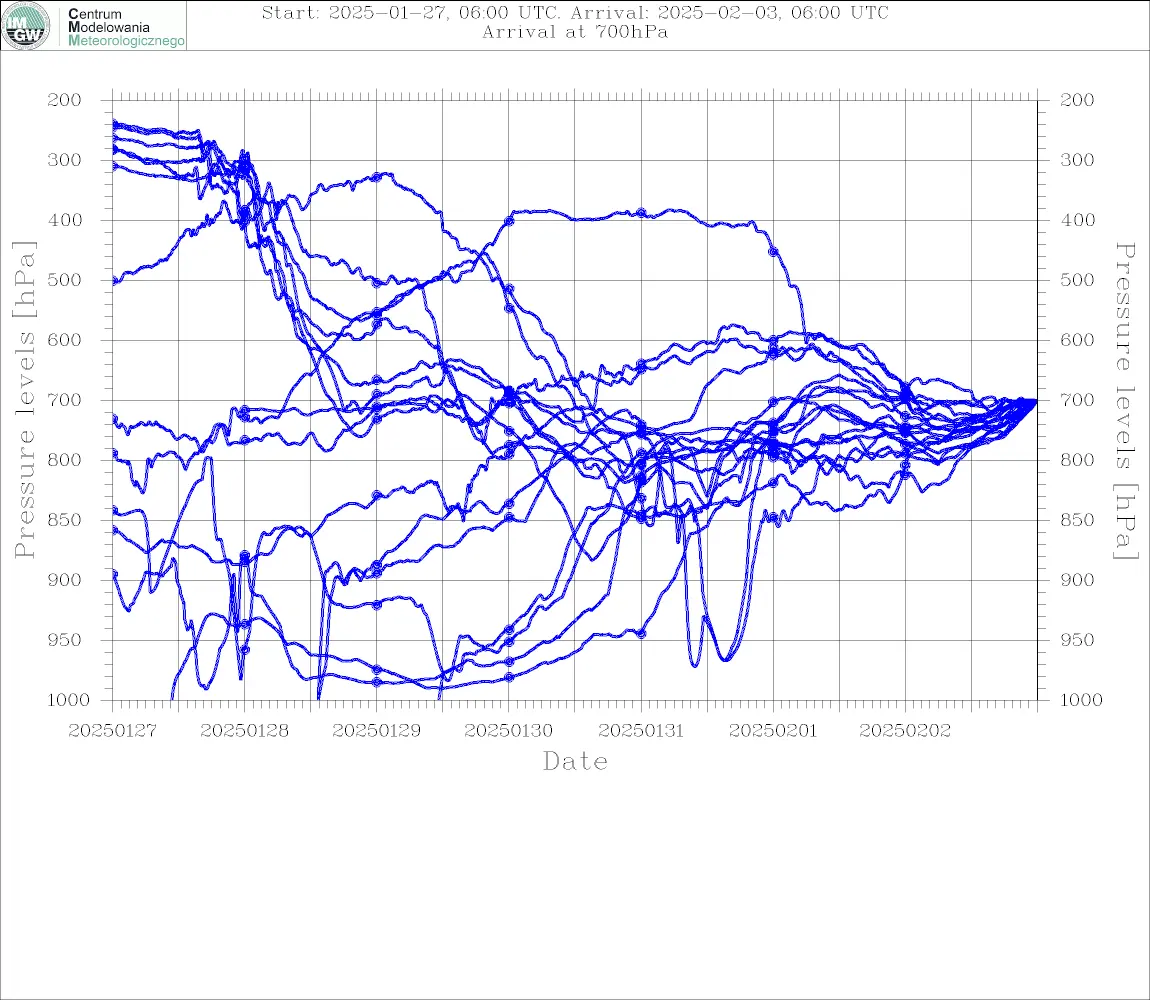
Task: Click the right axis 500 label
Action: pyautogui.click(x=1077, y=280)
